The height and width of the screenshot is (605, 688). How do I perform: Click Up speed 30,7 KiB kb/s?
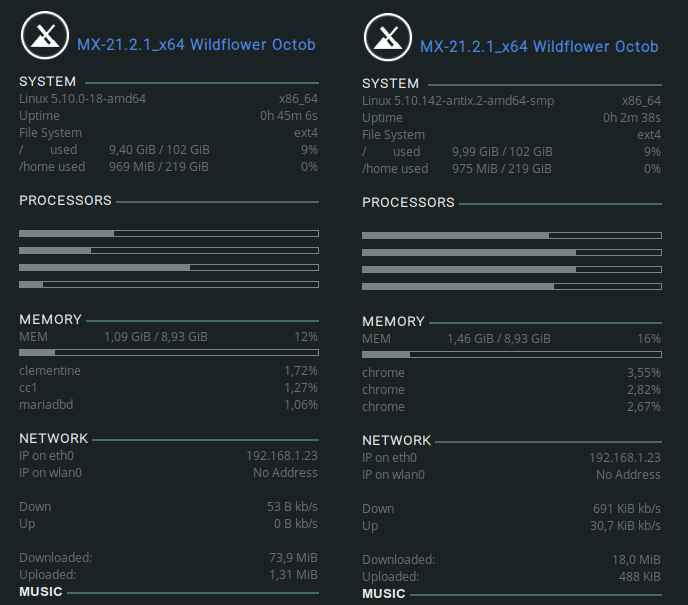625,526
